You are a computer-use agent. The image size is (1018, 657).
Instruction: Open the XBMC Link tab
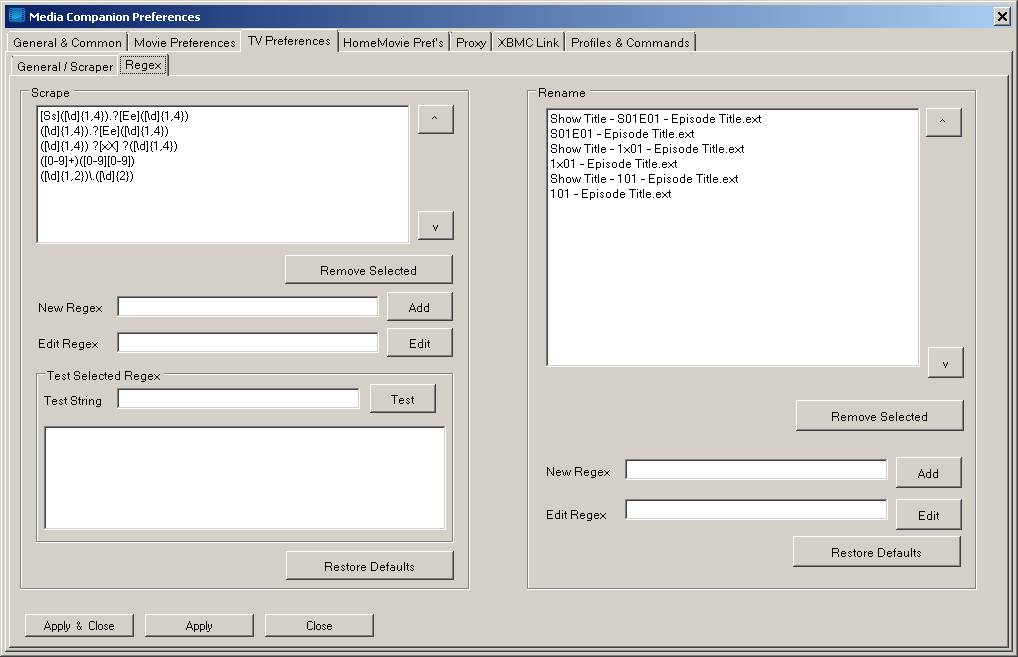pyautogui.click(x=528, y=43)
